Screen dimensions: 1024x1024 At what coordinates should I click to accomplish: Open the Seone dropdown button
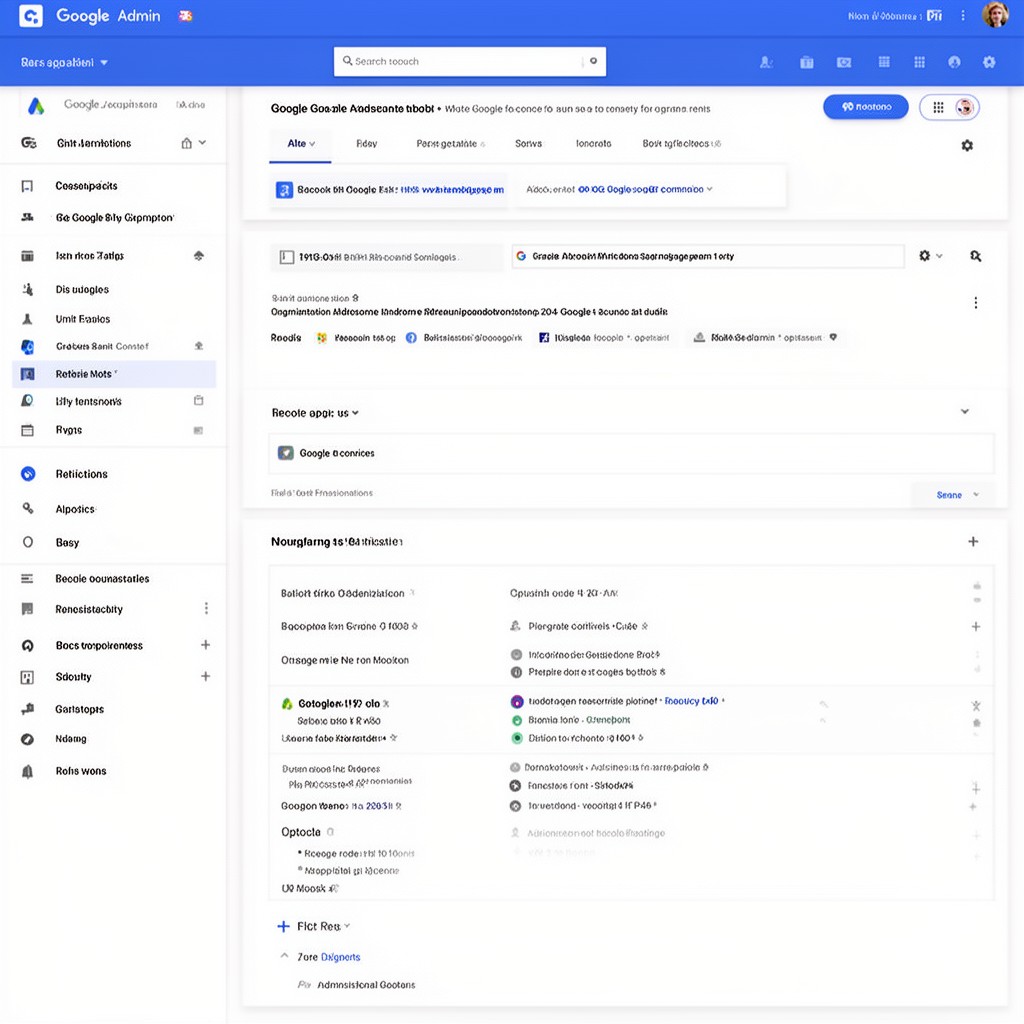[x=953, y=494]
